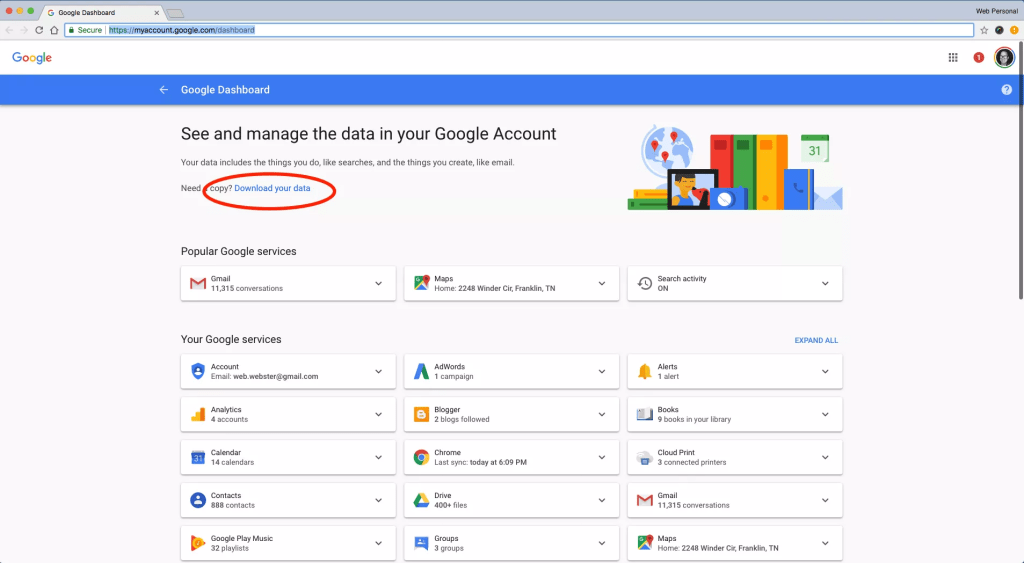
Task: Click the red notifications badge
Action: (979, 58)
